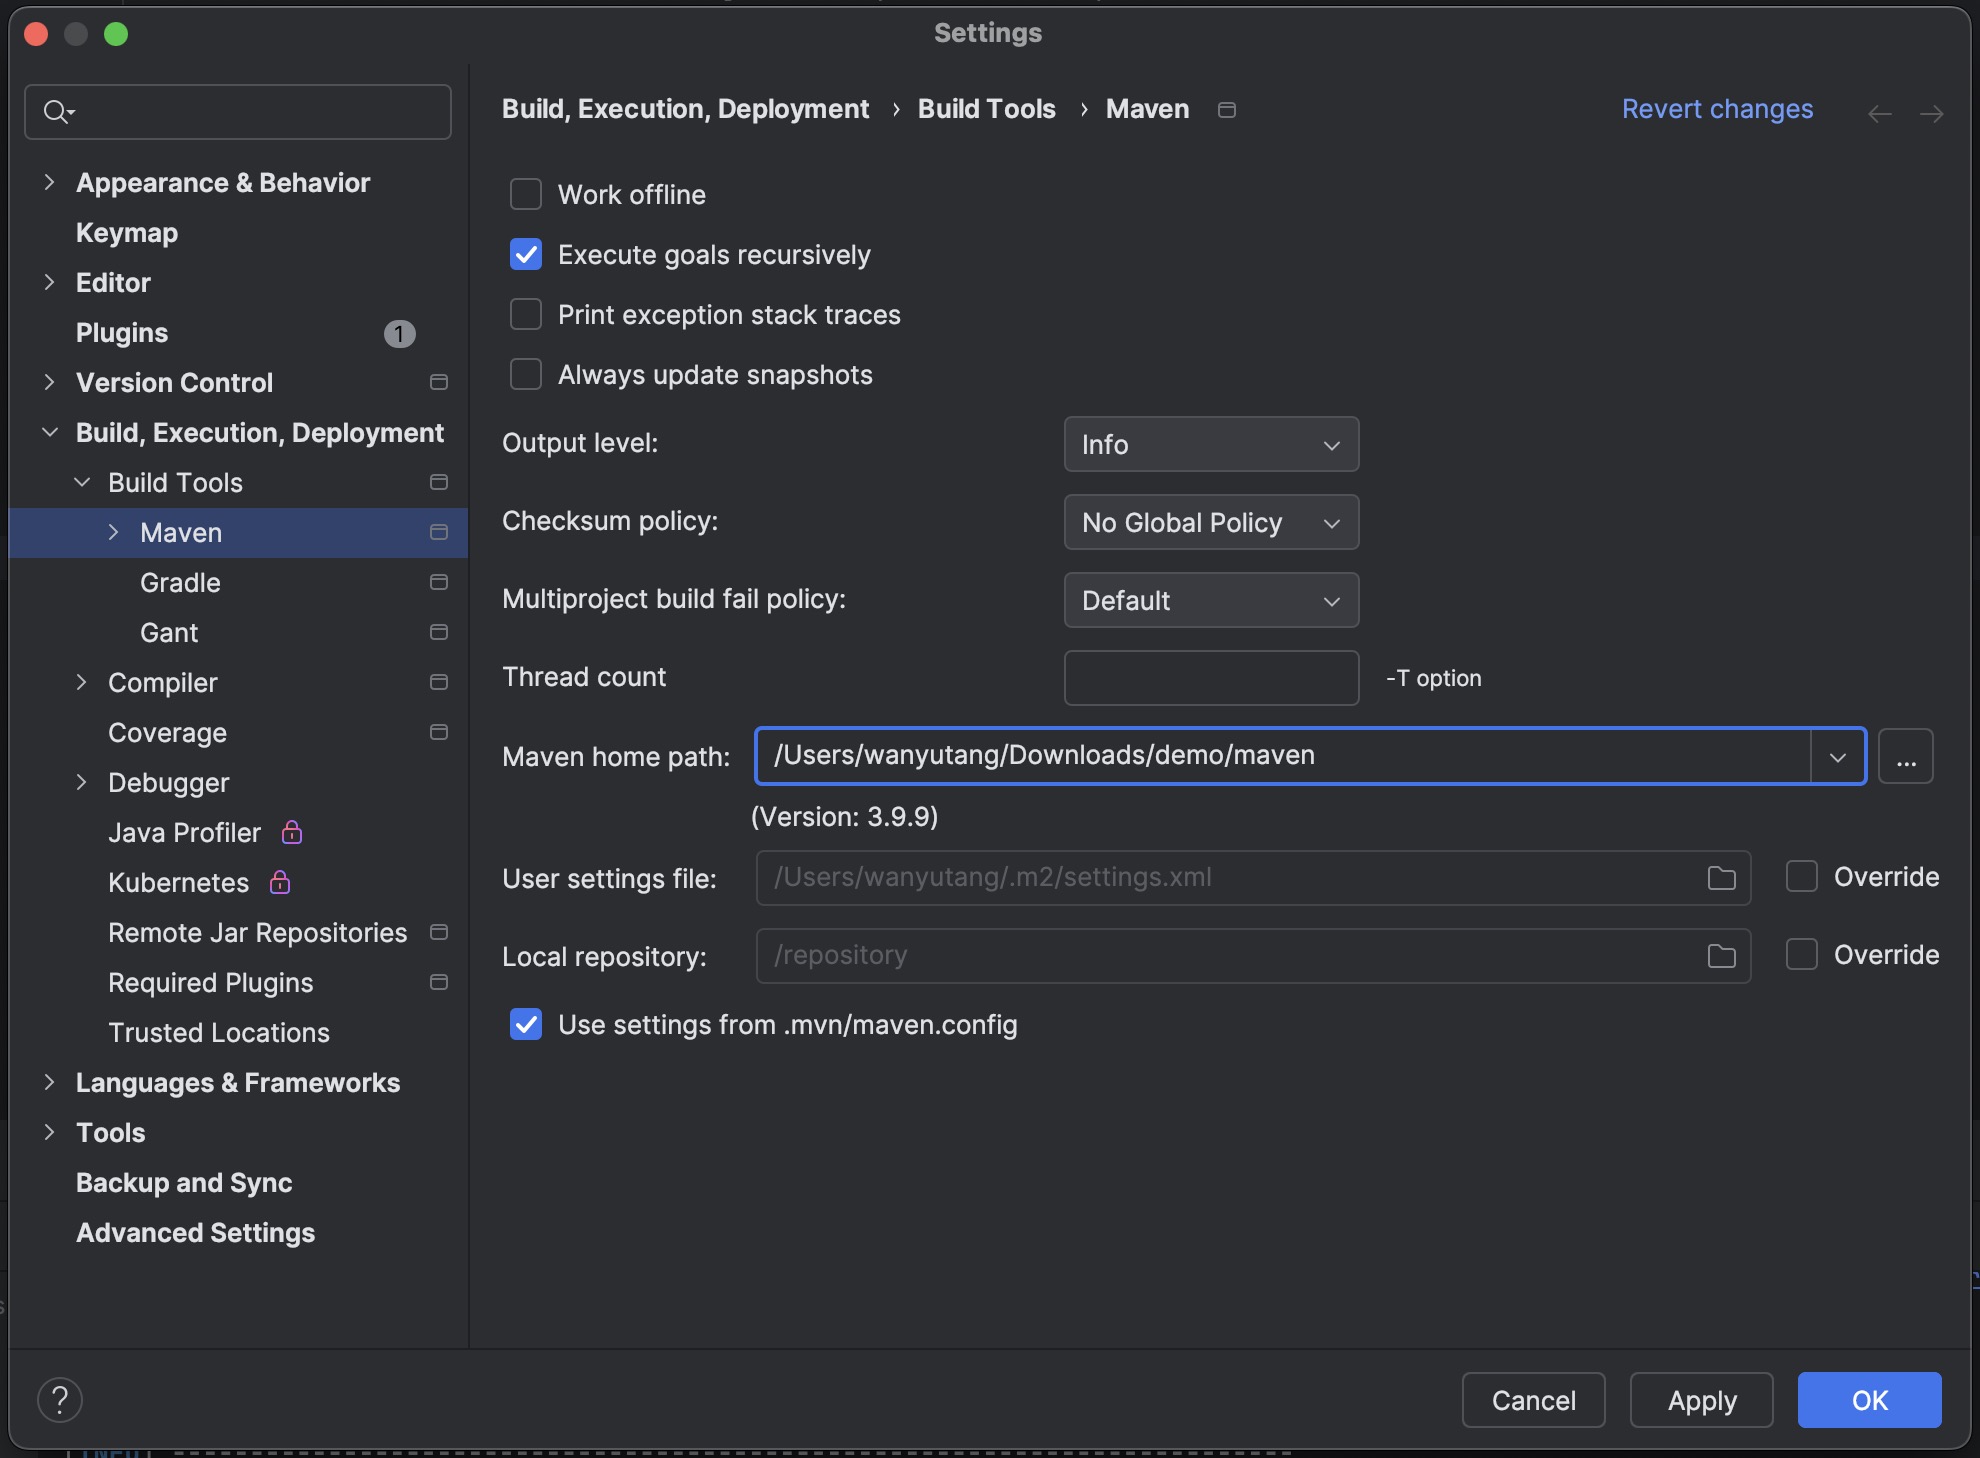This screenshot has width=1980, height=1458.
Task: Click Build Tools in the breadcrumb
Action: point(987,109)
